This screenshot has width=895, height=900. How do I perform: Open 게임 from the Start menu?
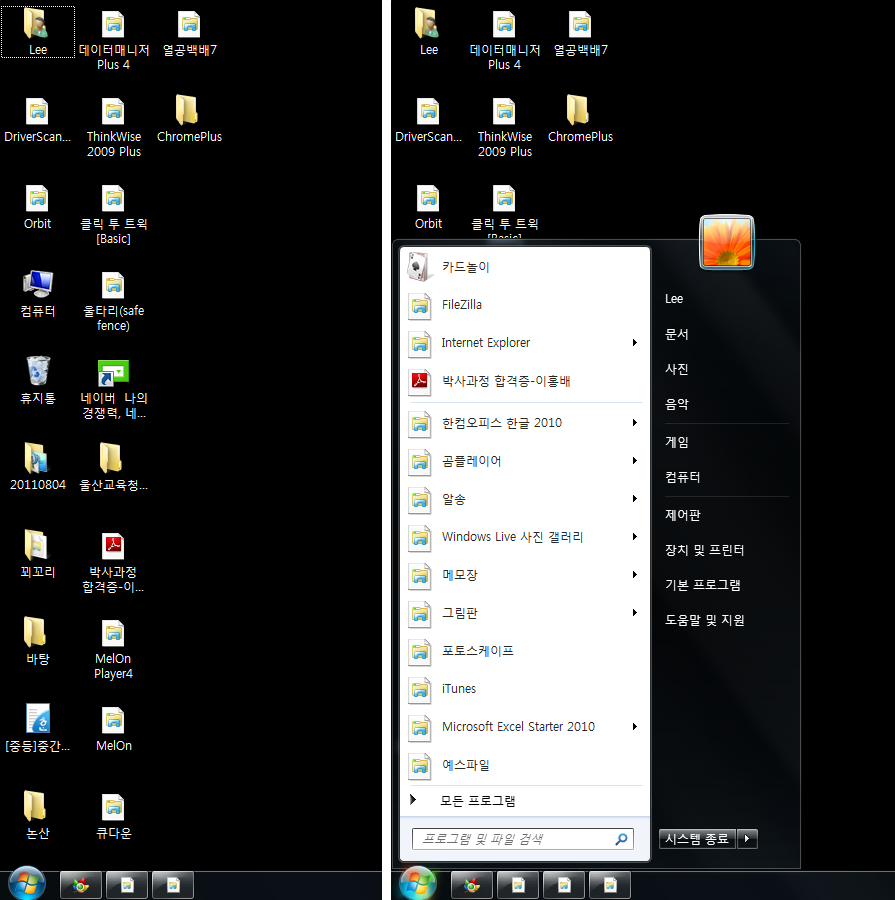[x=676, y=442]
